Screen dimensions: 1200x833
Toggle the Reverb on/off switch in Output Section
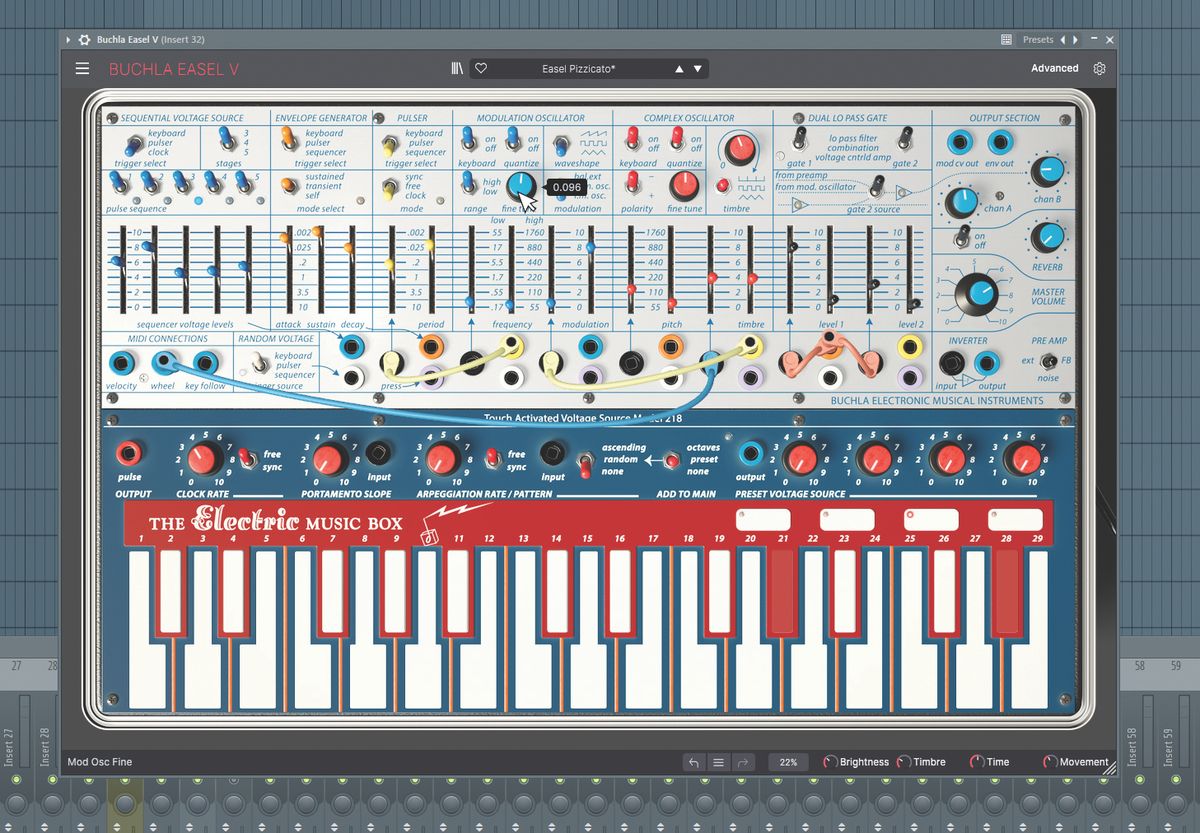(x=962, y=238)
